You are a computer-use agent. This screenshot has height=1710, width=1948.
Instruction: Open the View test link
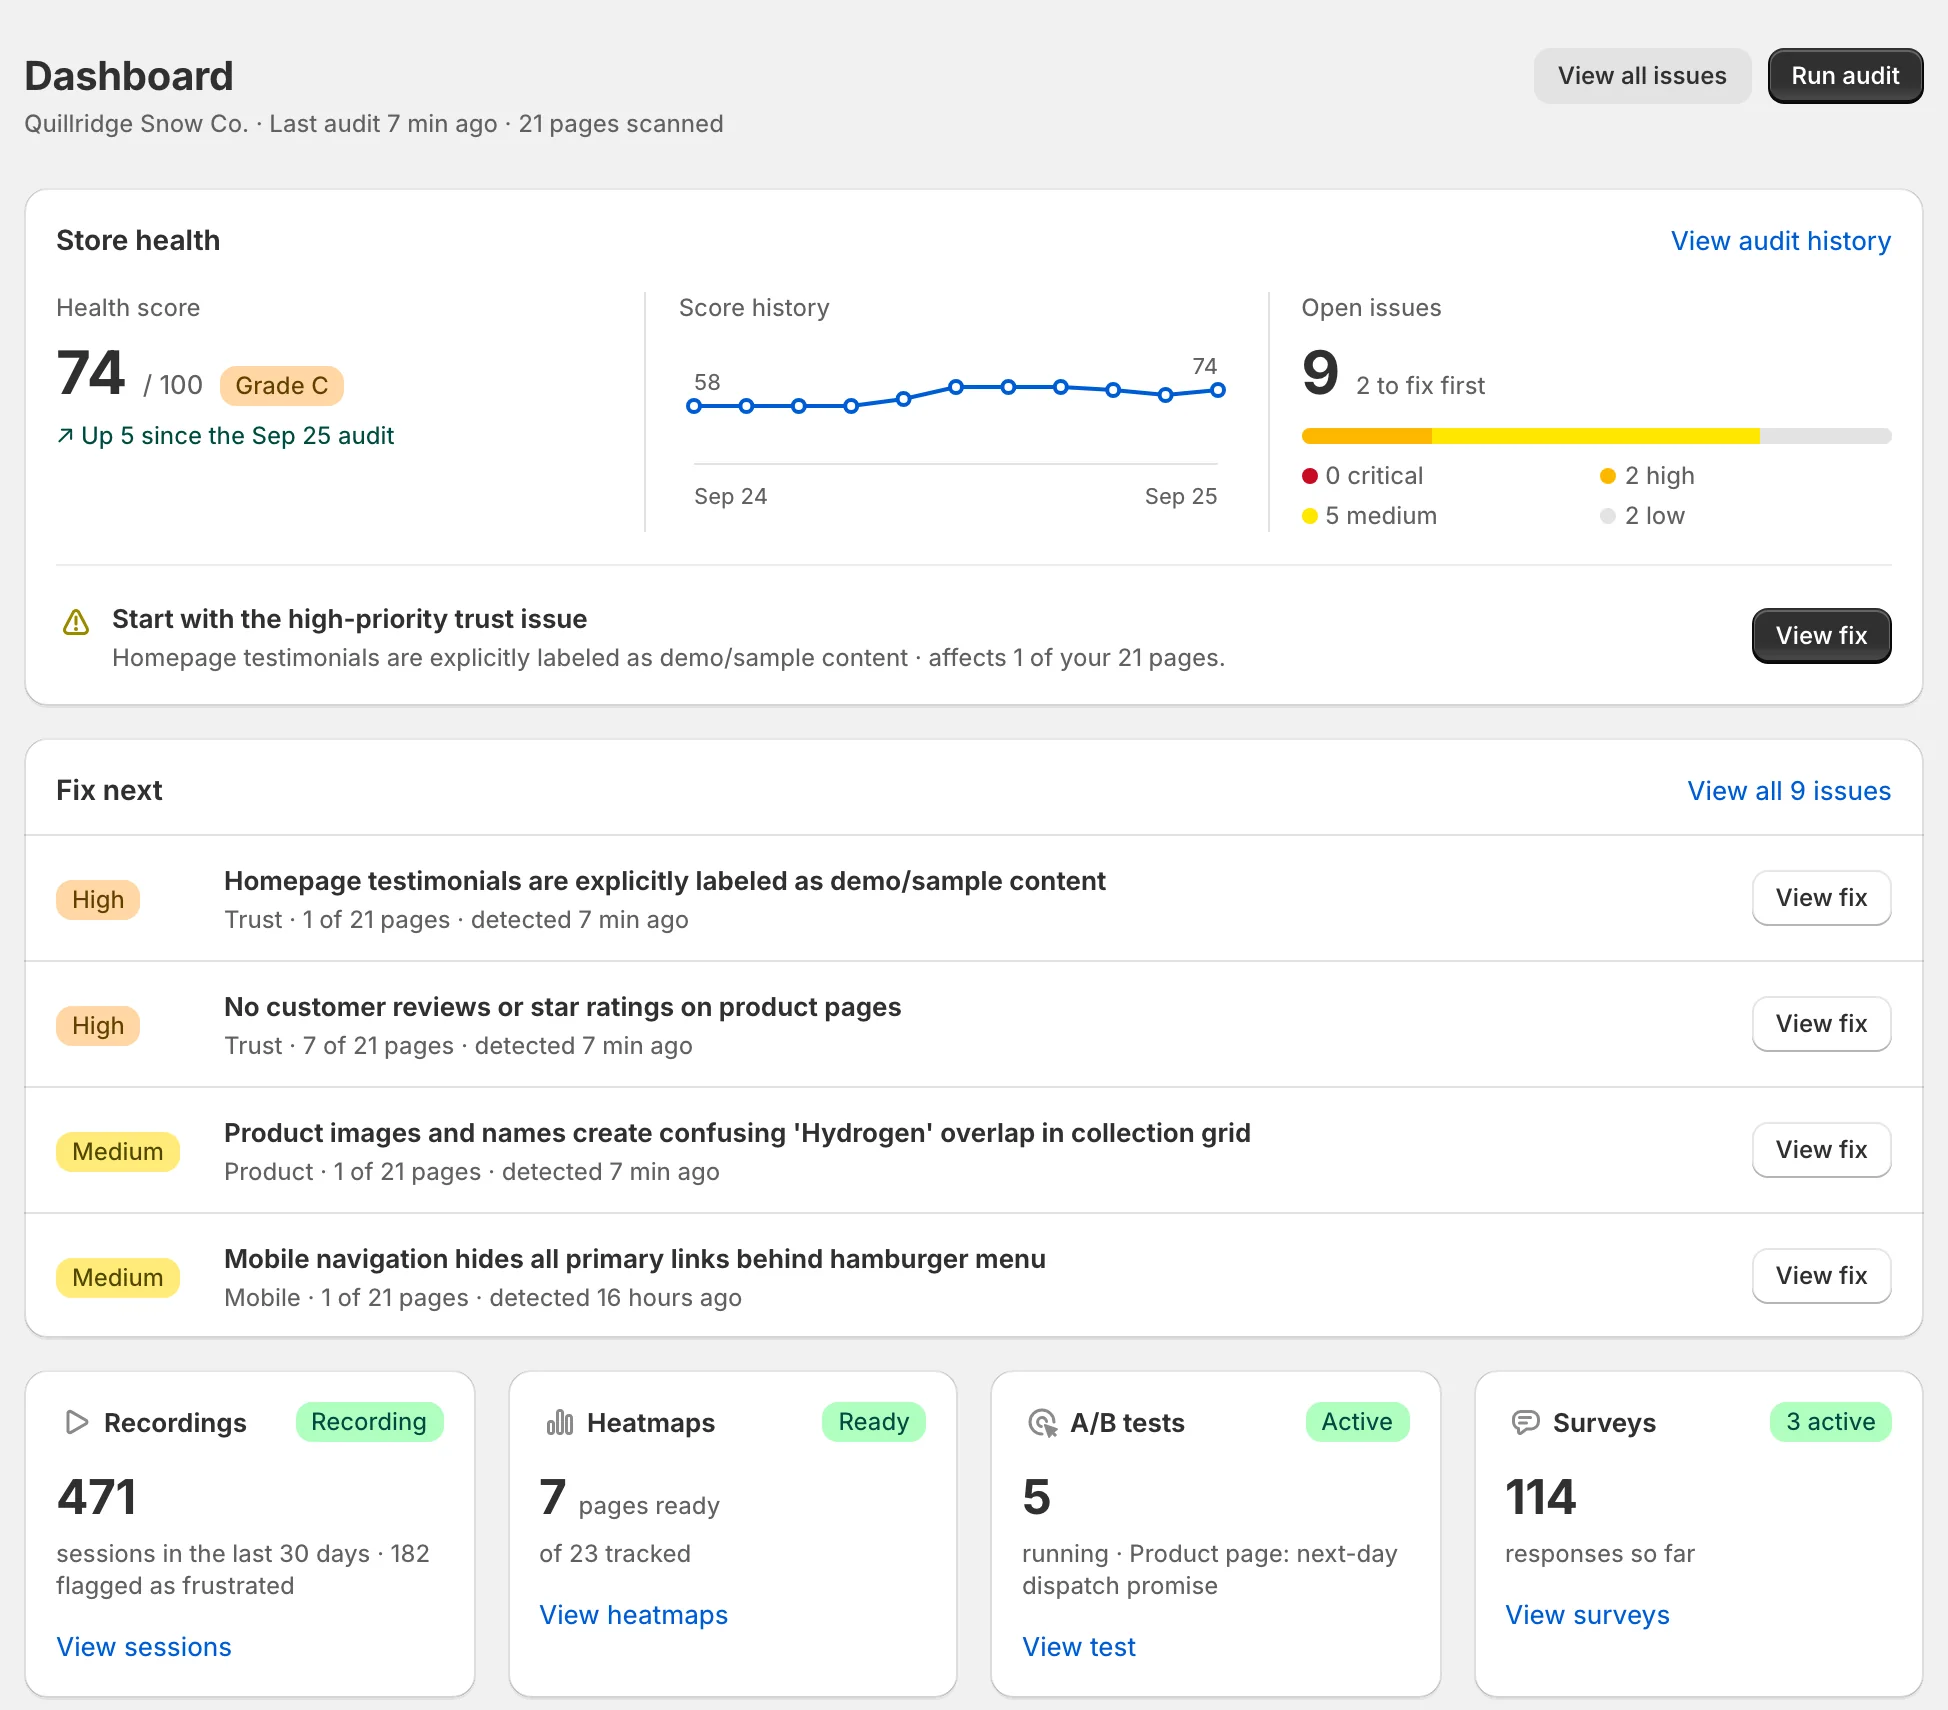[1079, 1647]
